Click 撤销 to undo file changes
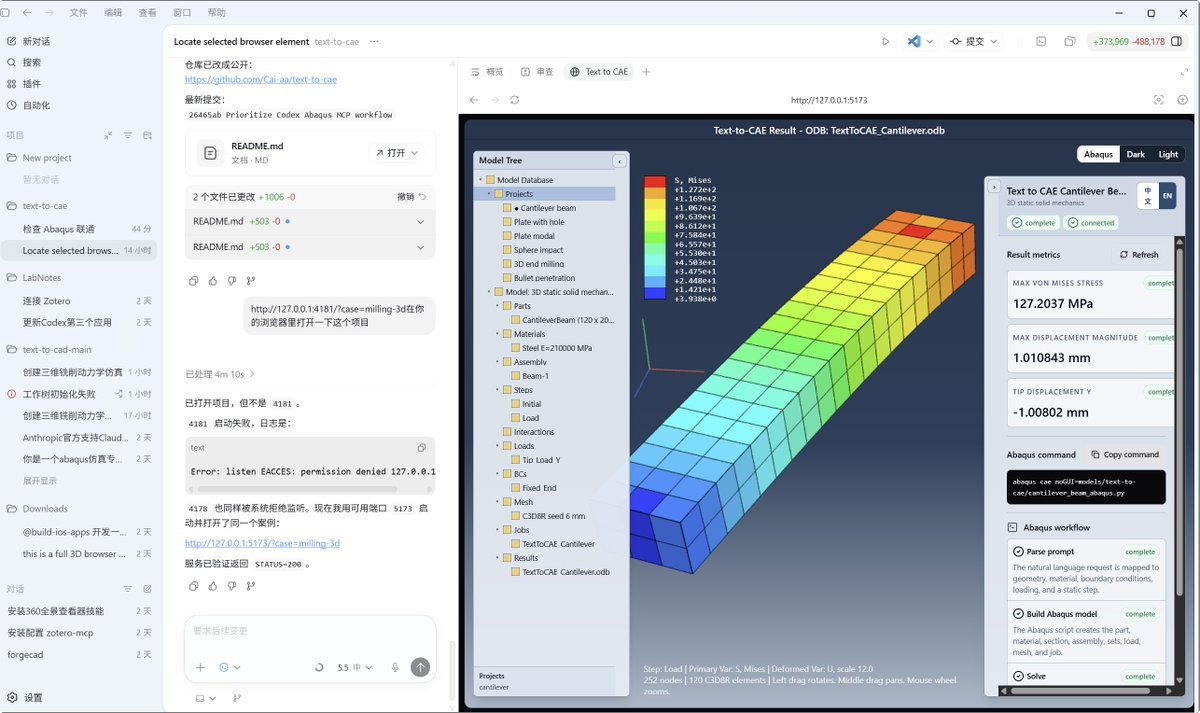This screenshot has width=1200, height=713. click(411, 197)
